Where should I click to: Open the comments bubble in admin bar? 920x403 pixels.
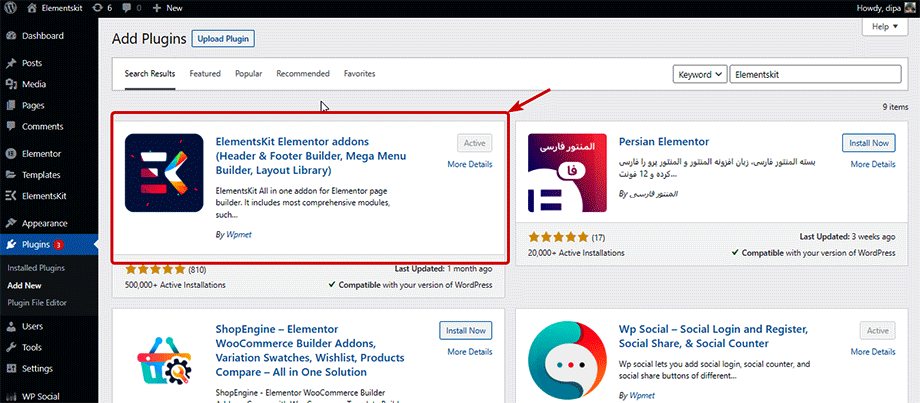click(130, 8)
